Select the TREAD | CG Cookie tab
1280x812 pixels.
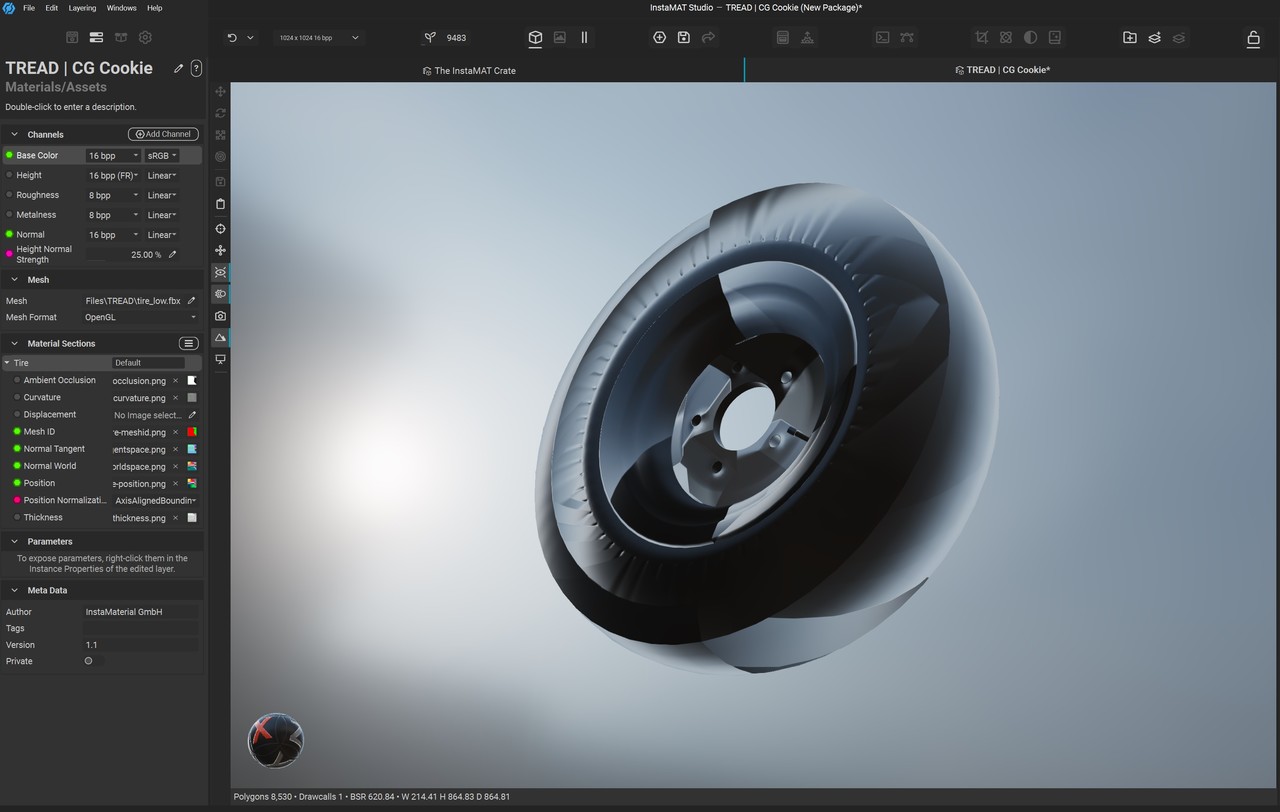point(1003,70)
